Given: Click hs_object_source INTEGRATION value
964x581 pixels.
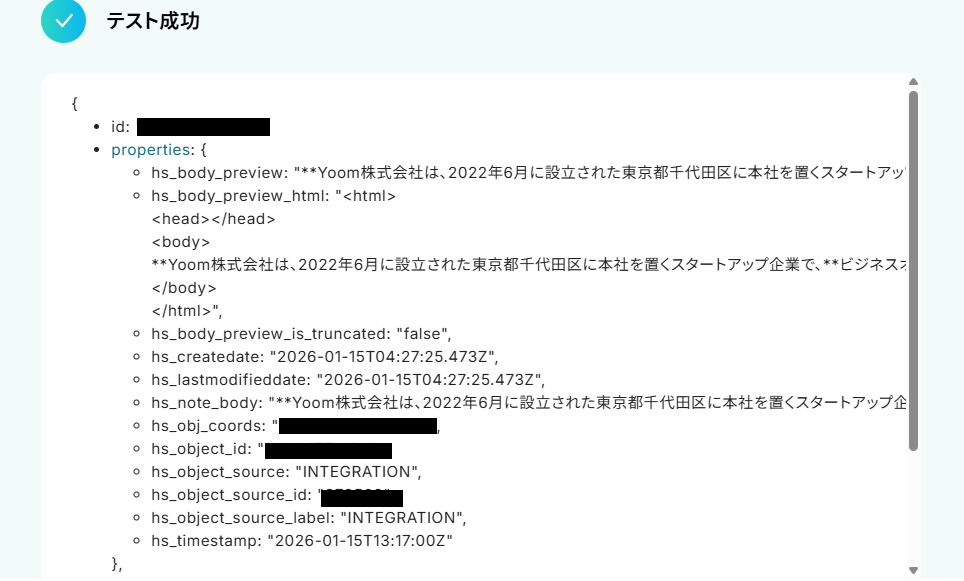Looking at the screenshot, I should 358,472.
